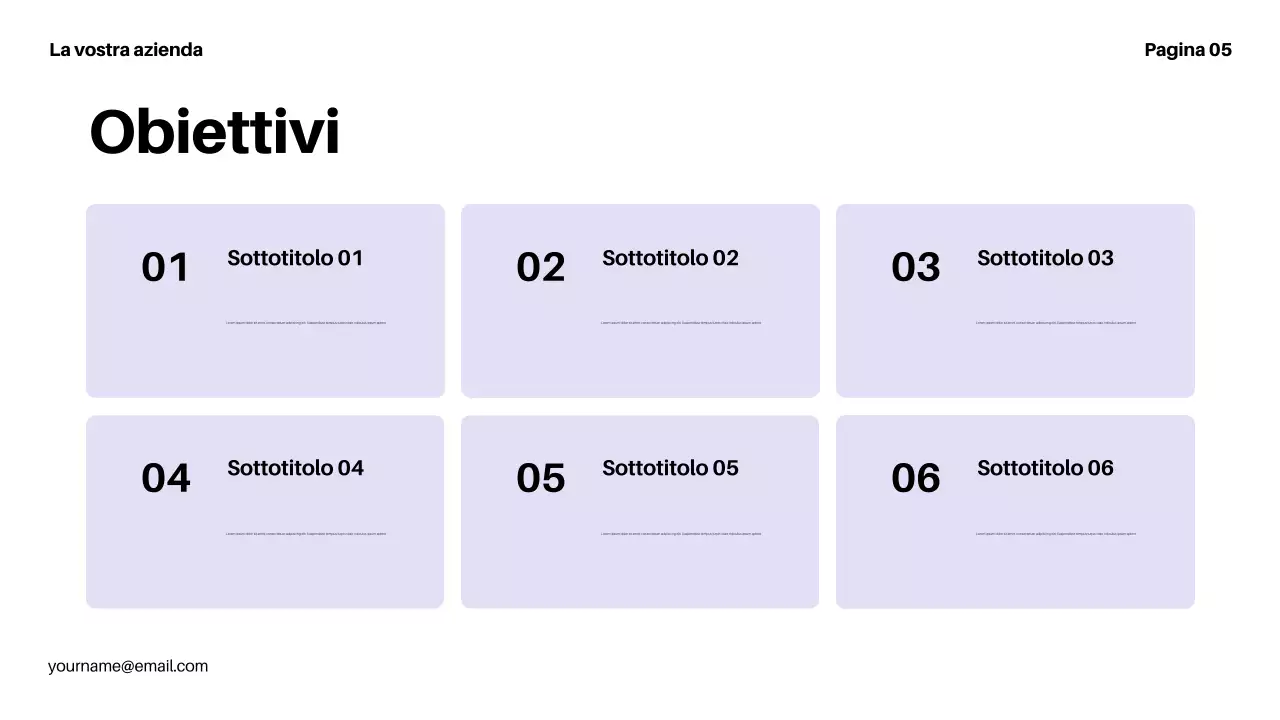This screenshot has height=720, width=1280.
Task: Select the small body text under Sottotitolo 06
Action: 1056,534
